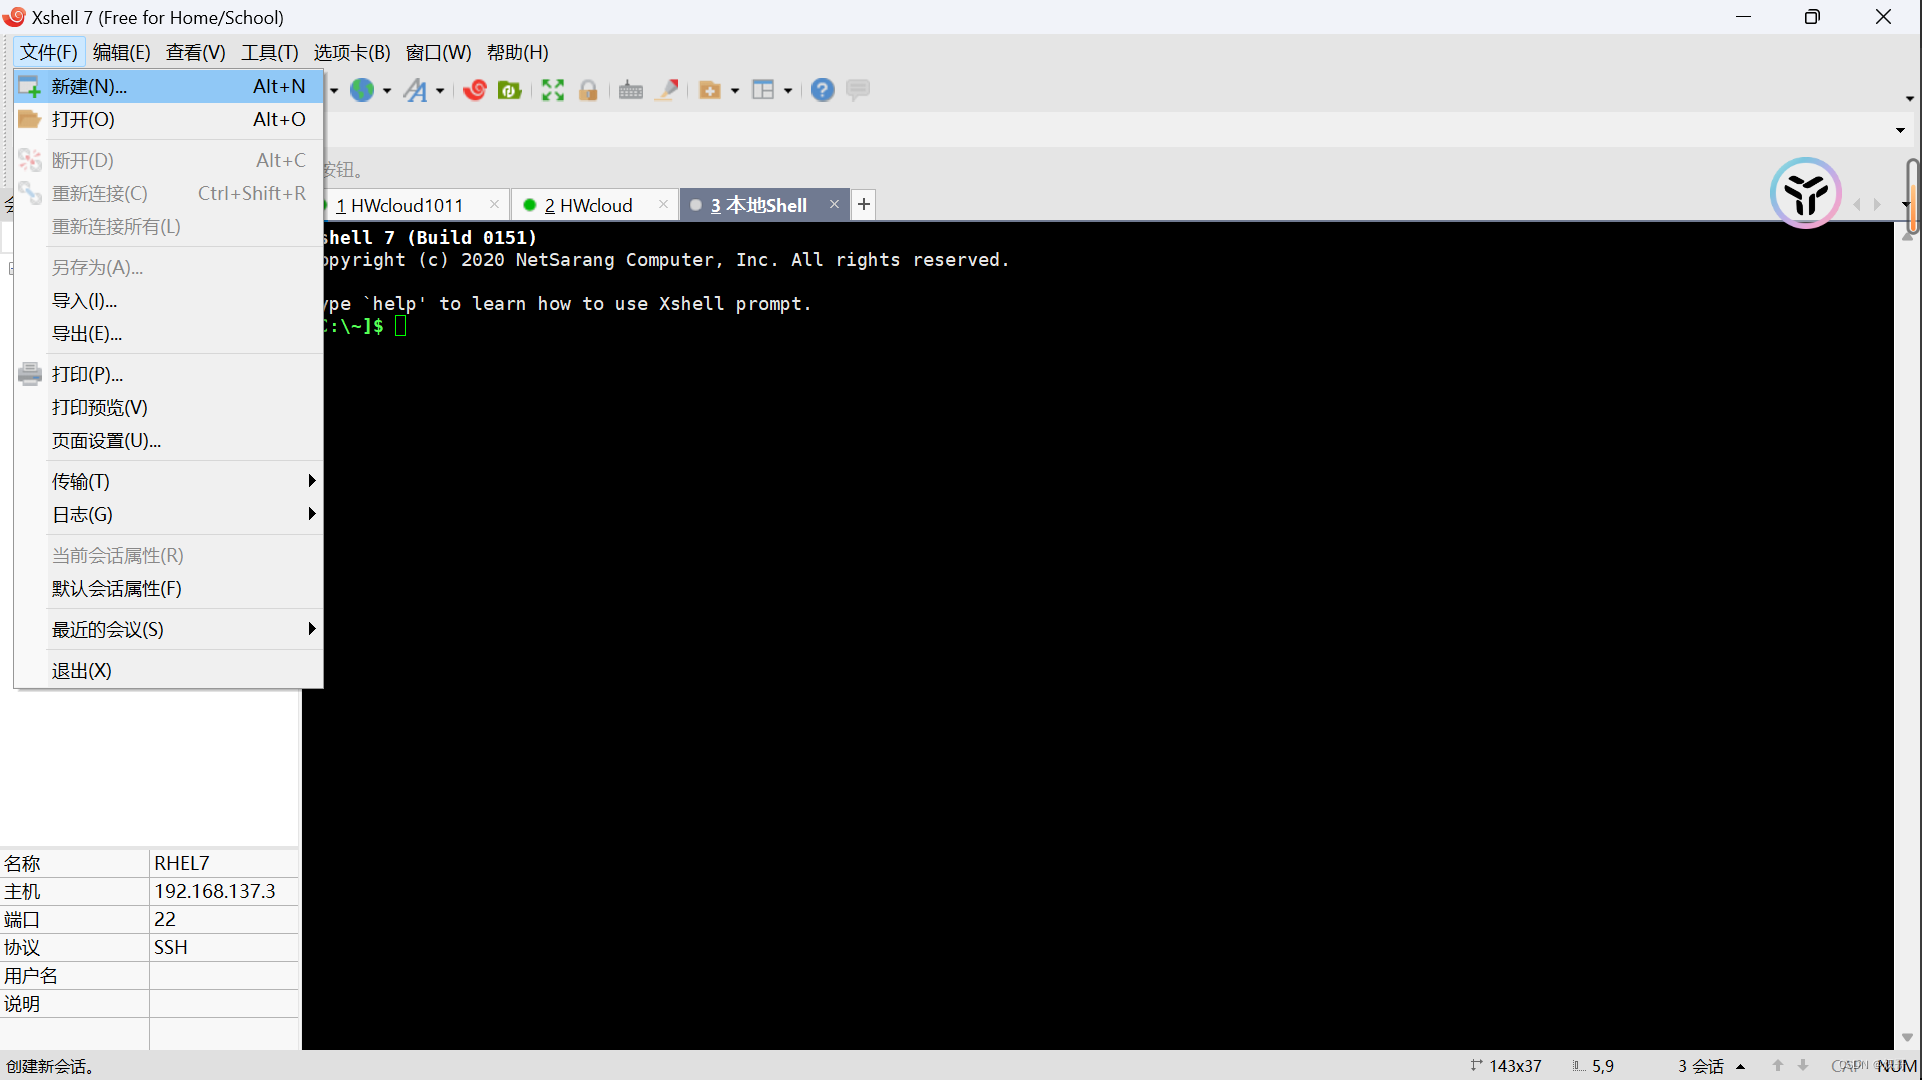Switch to the 1 HWcloud1011 tab
Image resolution: width=1922 pixels, height=1080 pixels.
click(x=400, y=206)
